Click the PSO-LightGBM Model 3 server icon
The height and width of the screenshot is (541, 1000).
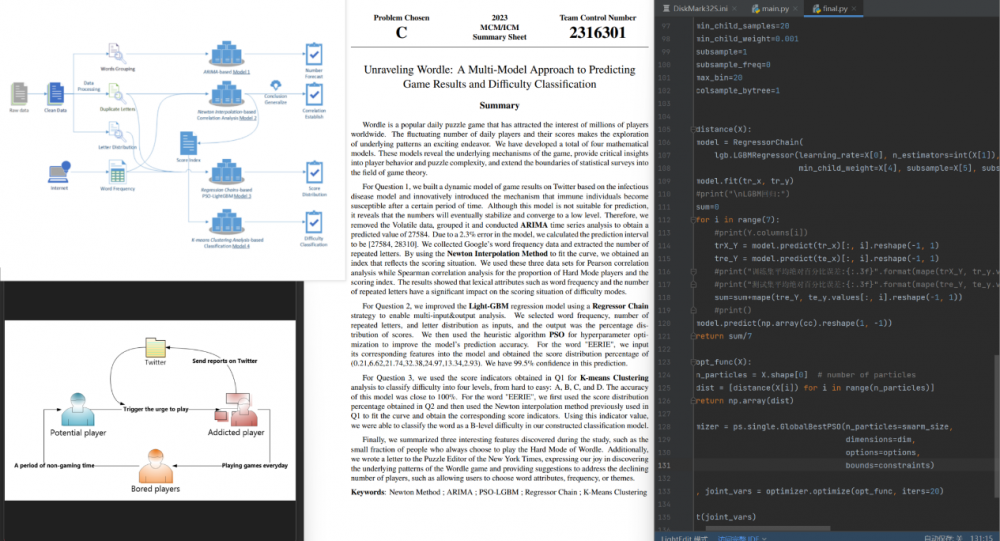point(226,172)
